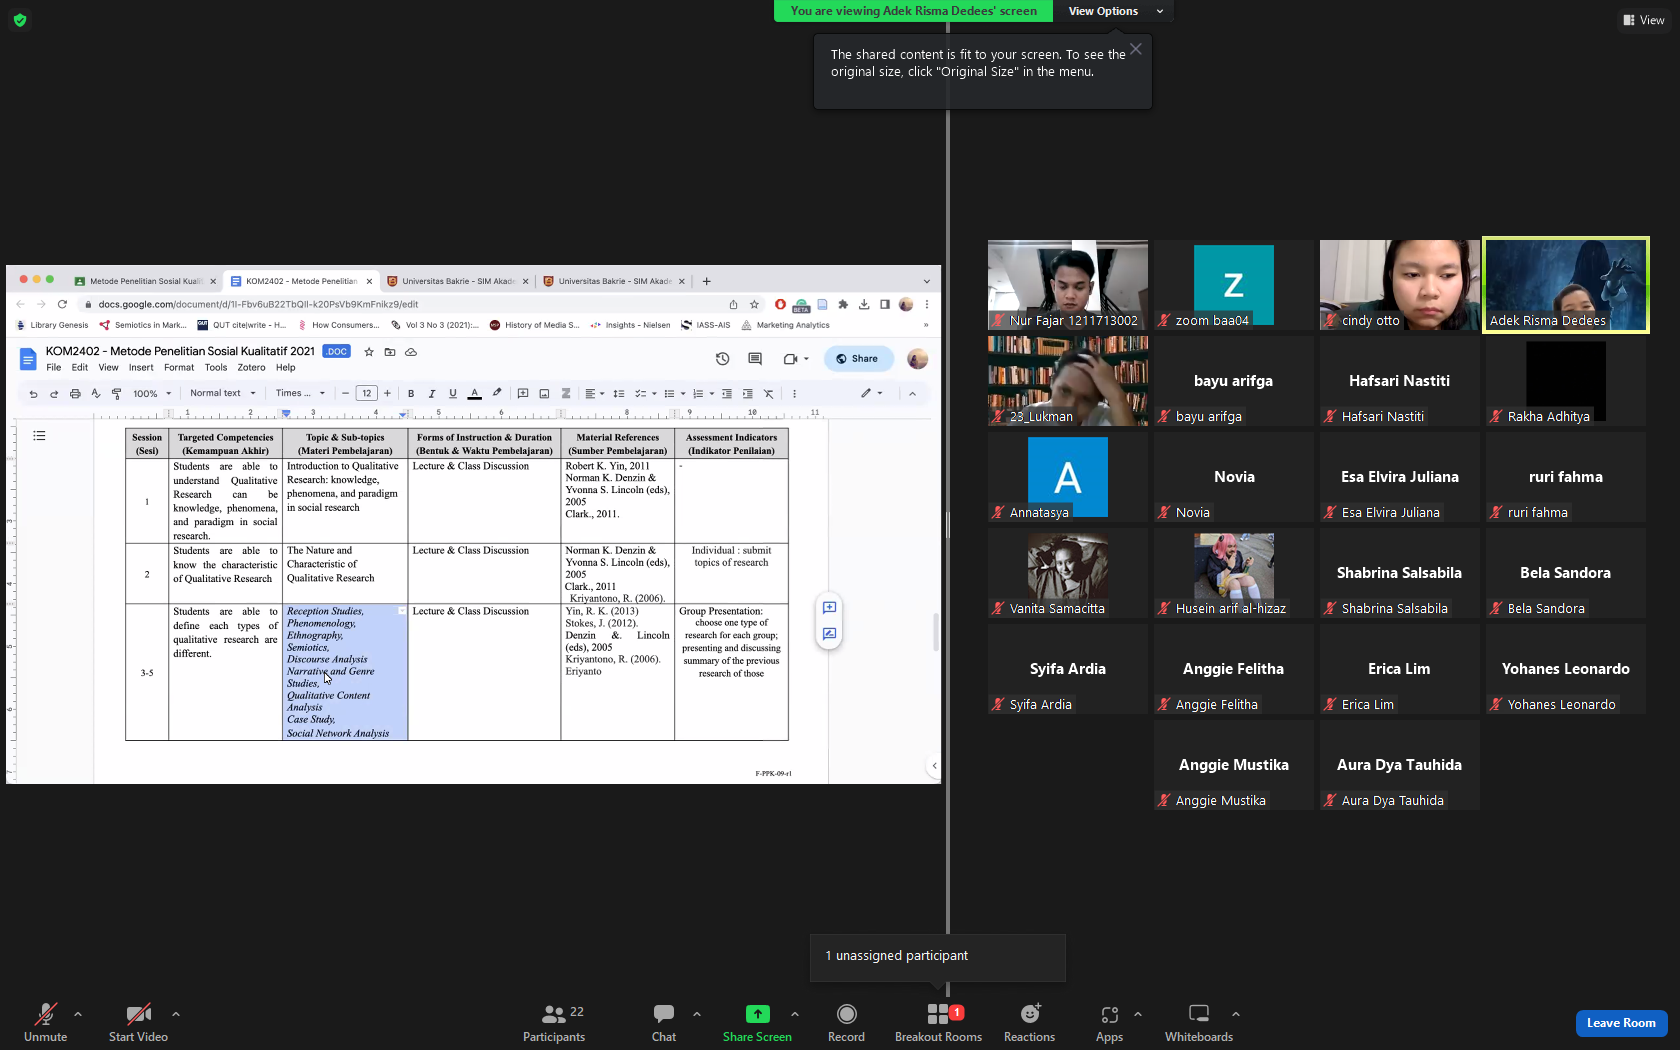The image size is (1680, 1050).
Task: Select cindy otto's video thumbnail
Action: point(1399,285)
